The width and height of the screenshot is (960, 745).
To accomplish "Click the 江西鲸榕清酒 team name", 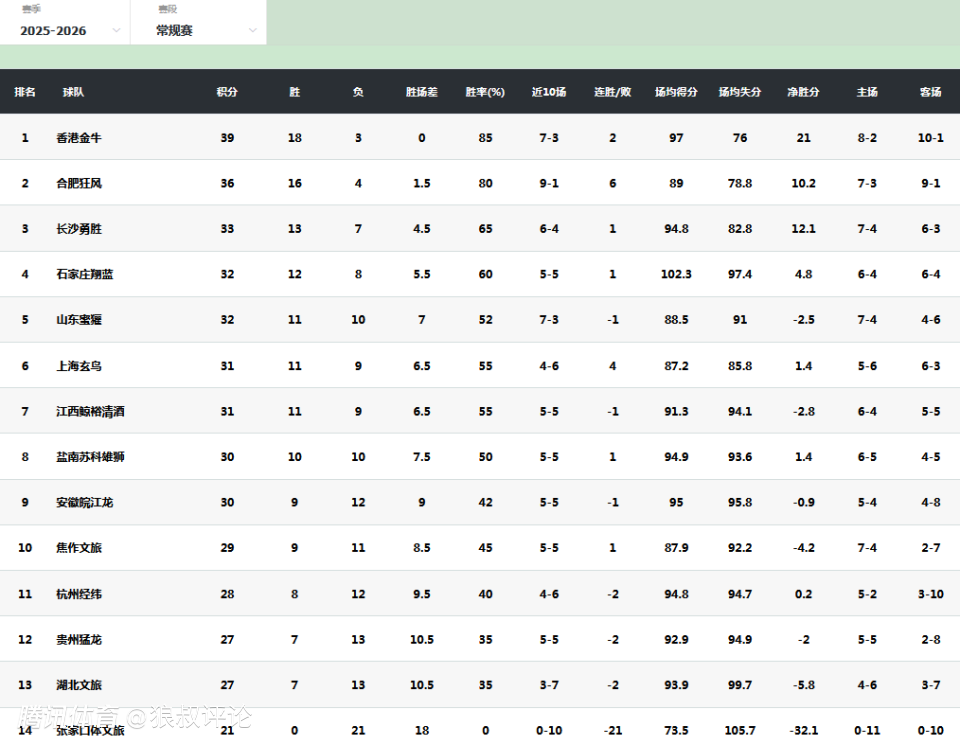I will click(x=90, y=412).
